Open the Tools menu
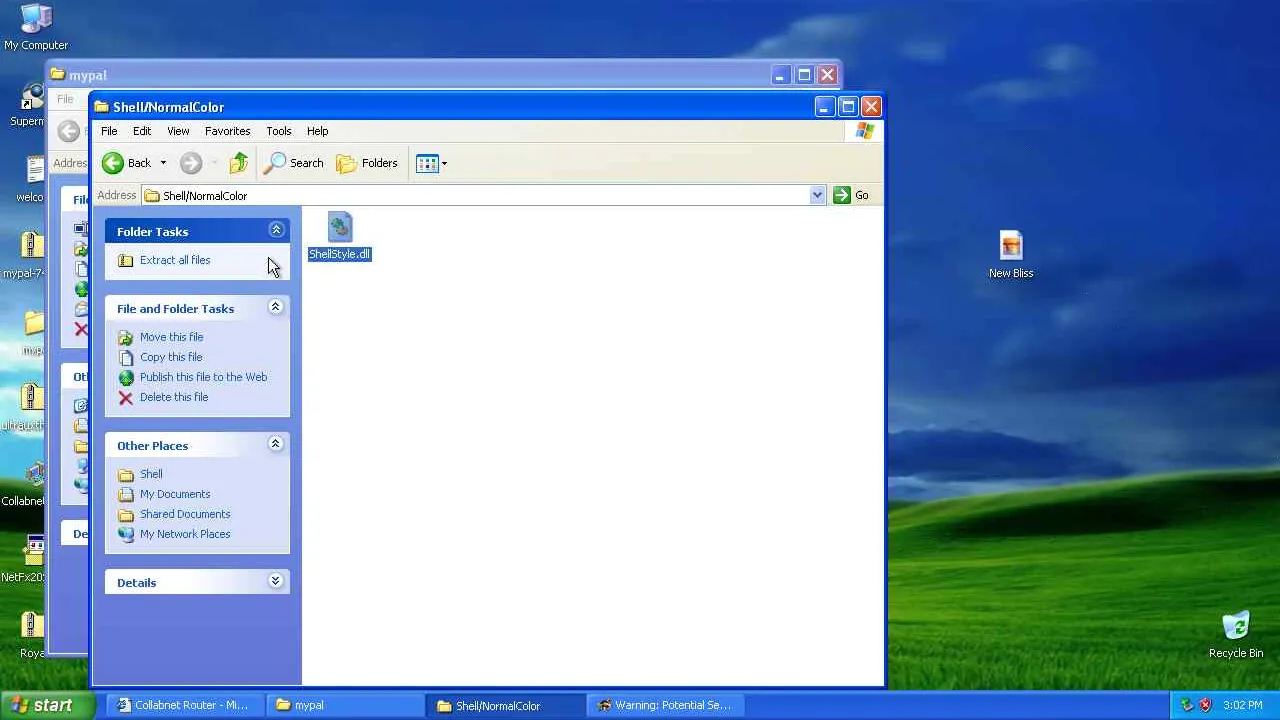Viewport: 1280px width, 720px height. [x=278, y=131]
